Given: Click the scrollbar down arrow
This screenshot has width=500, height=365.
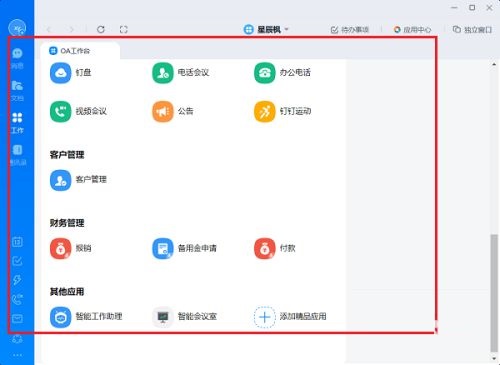Looking at the screenshot, I should pyautogui.click(x=494, y=359).
